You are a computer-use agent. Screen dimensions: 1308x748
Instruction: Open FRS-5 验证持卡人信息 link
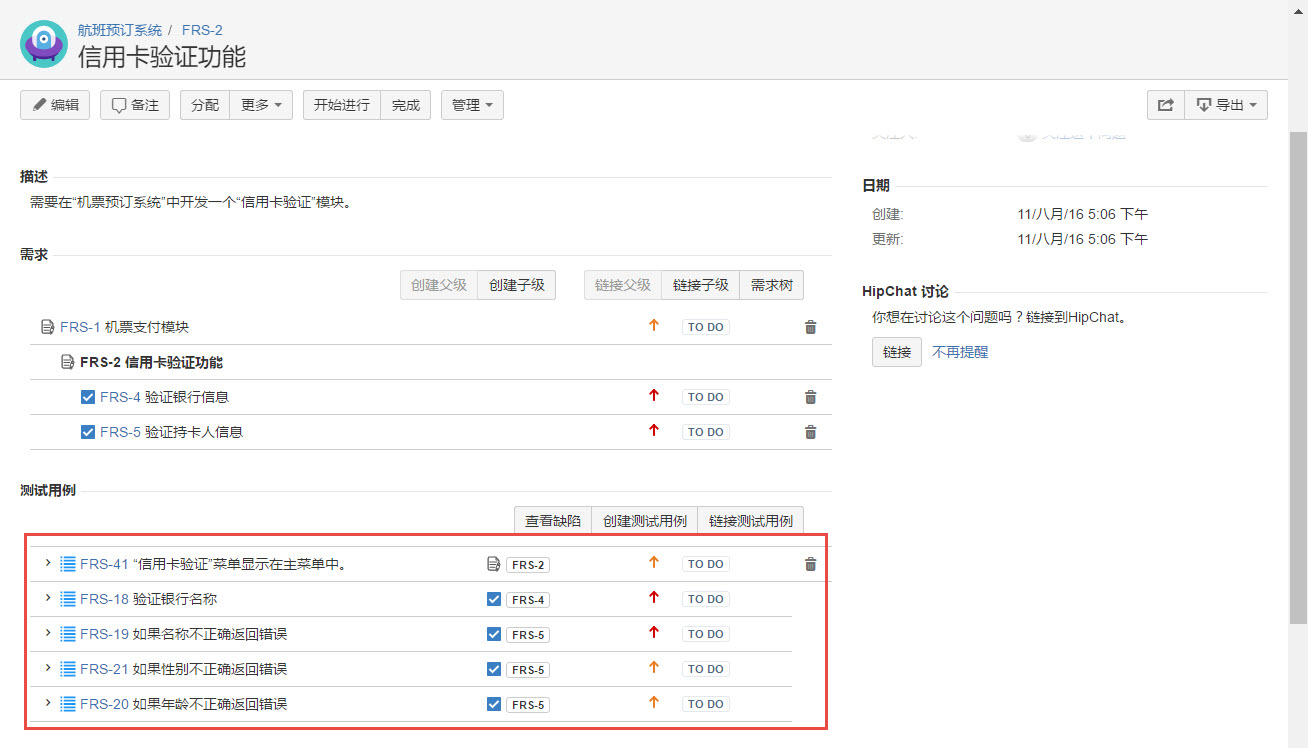point(171,432)
